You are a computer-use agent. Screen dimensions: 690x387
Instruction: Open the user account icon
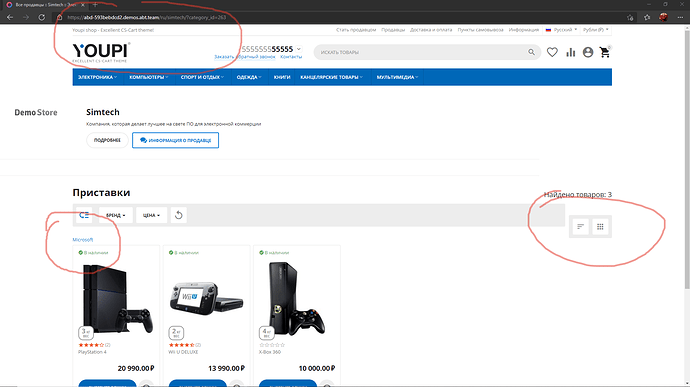click(588, 52)
